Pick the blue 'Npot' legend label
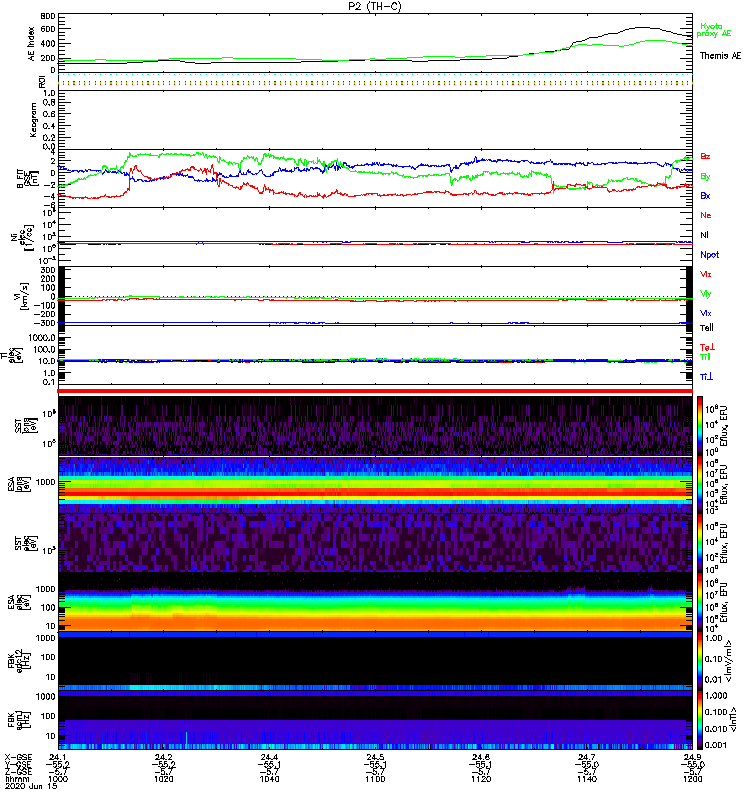This screenshot has height=800, width=750. [709, 255]
